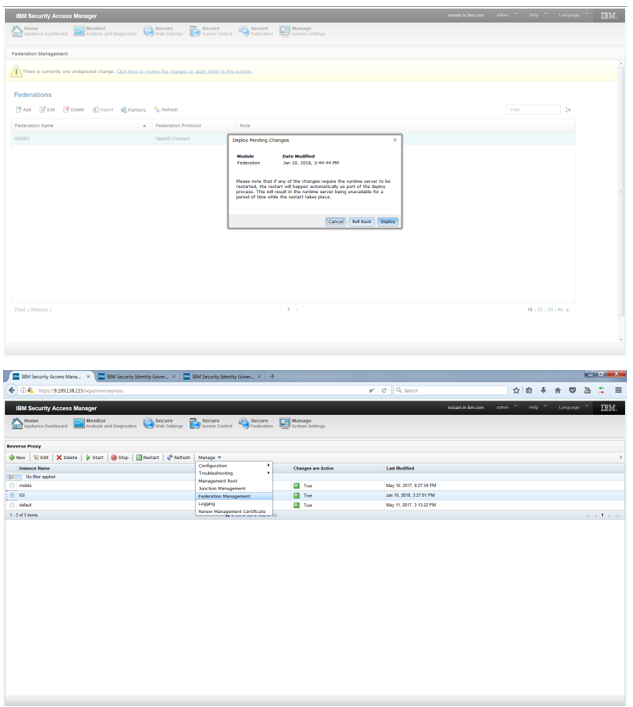633x707 pixels.
Task: Open a new browser tab with the plus button
Action: (x=272, y=376)
